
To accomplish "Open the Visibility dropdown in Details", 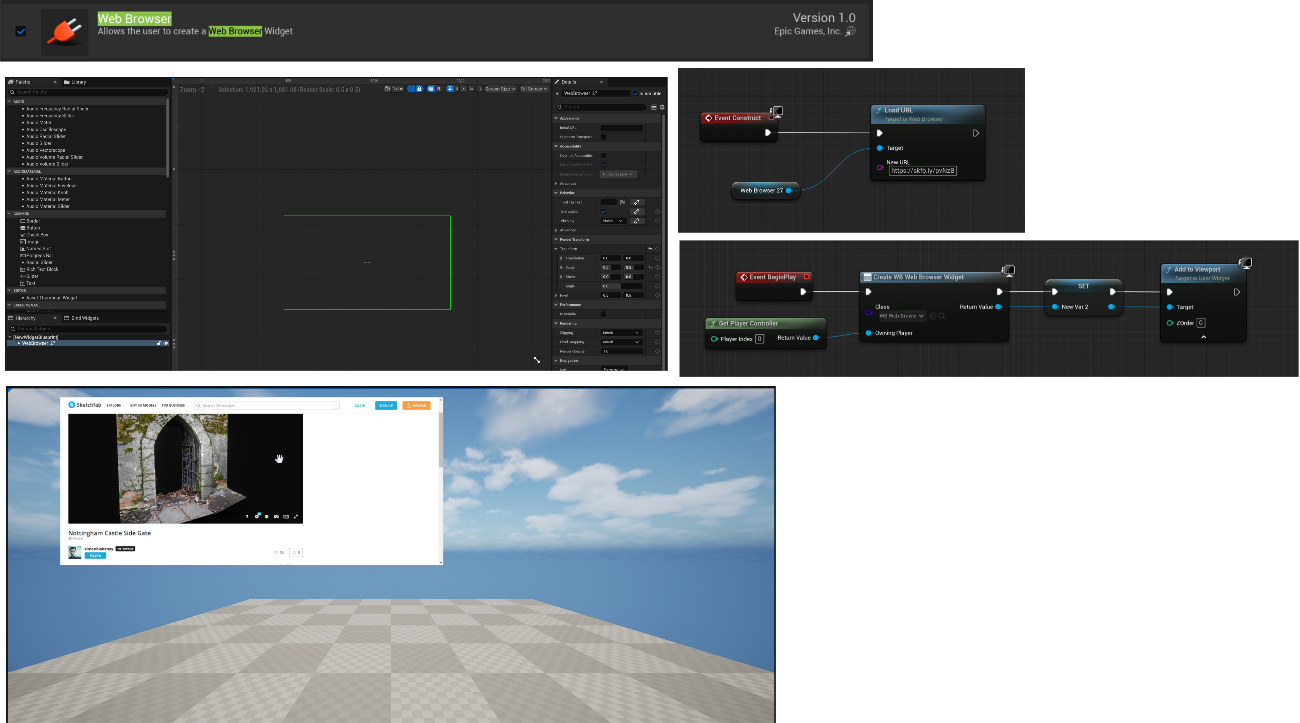I will pyautogui.click(x=612, y=221).
